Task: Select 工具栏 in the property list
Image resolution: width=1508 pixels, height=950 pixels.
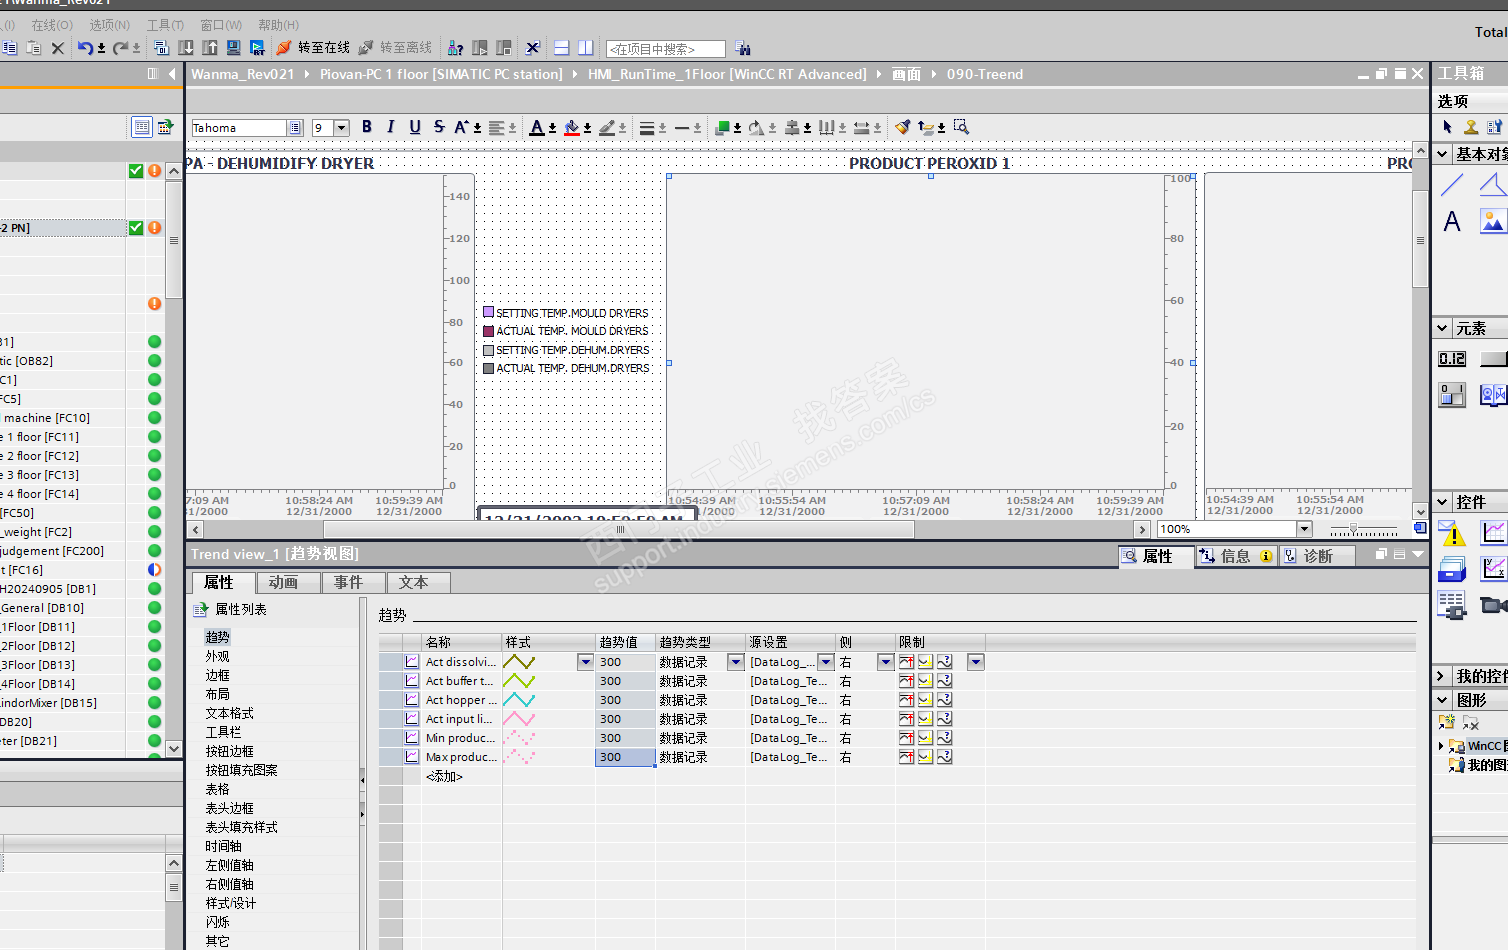Action: [x=224, y=732]
